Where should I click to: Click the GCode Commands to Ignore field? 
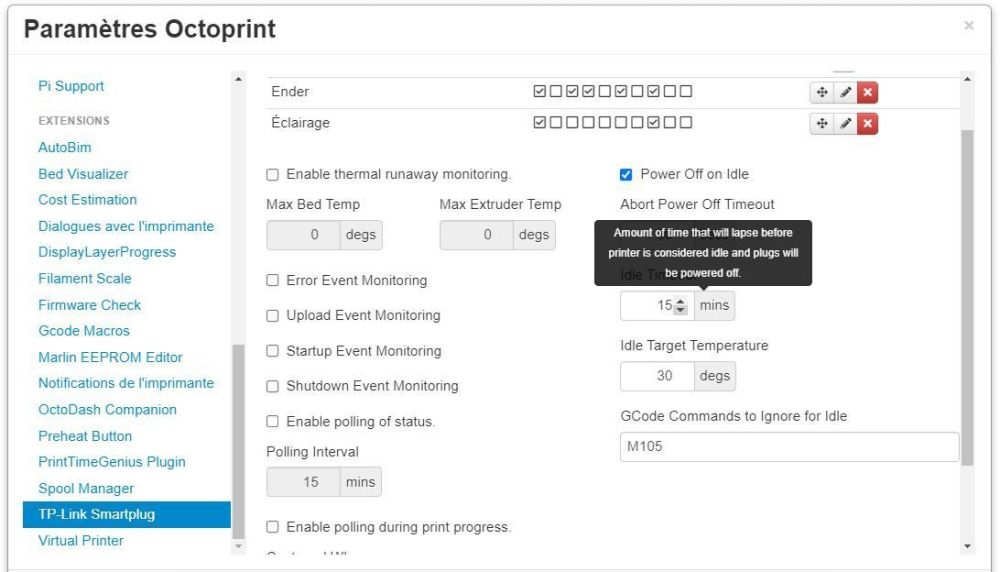coord(788,447)
